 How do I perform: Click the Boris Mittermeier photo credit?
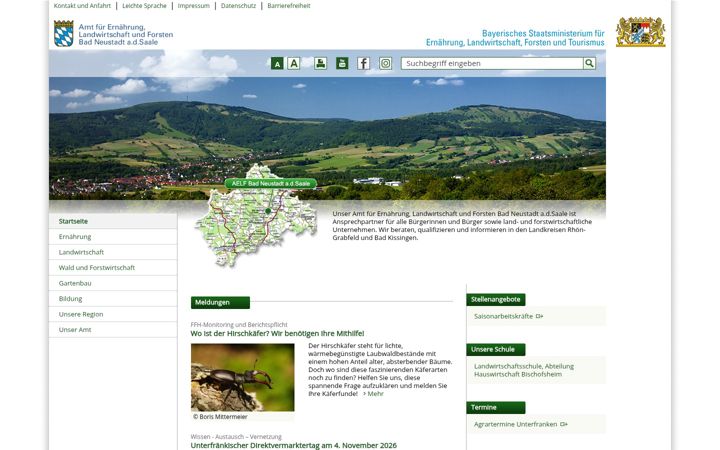click(220, 417)
